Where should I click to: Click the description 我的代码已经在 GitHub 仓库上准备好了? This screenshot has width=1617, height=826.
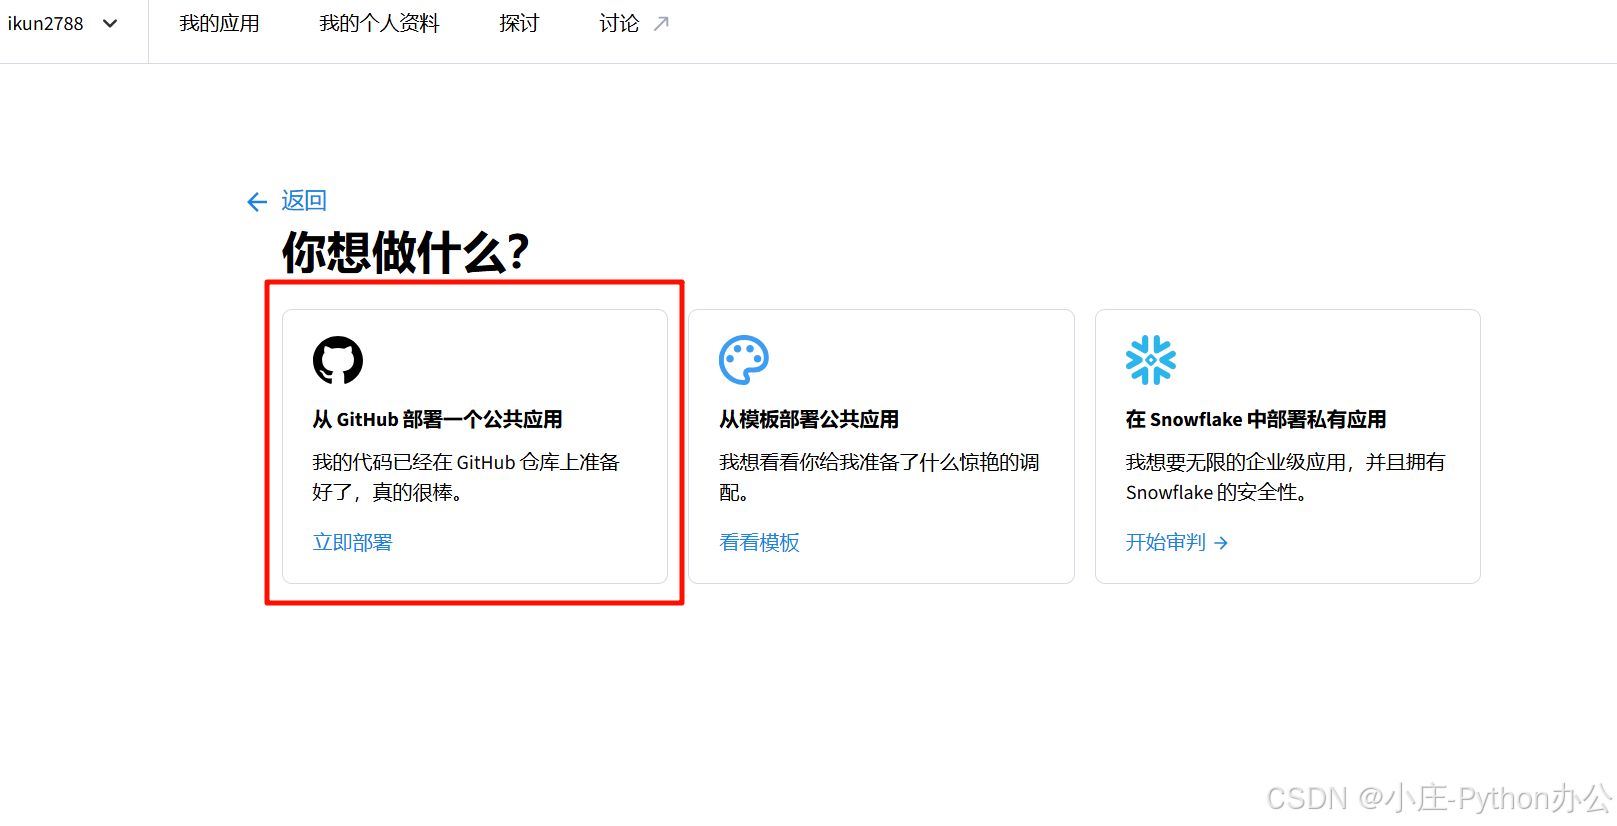pos(466,477)
